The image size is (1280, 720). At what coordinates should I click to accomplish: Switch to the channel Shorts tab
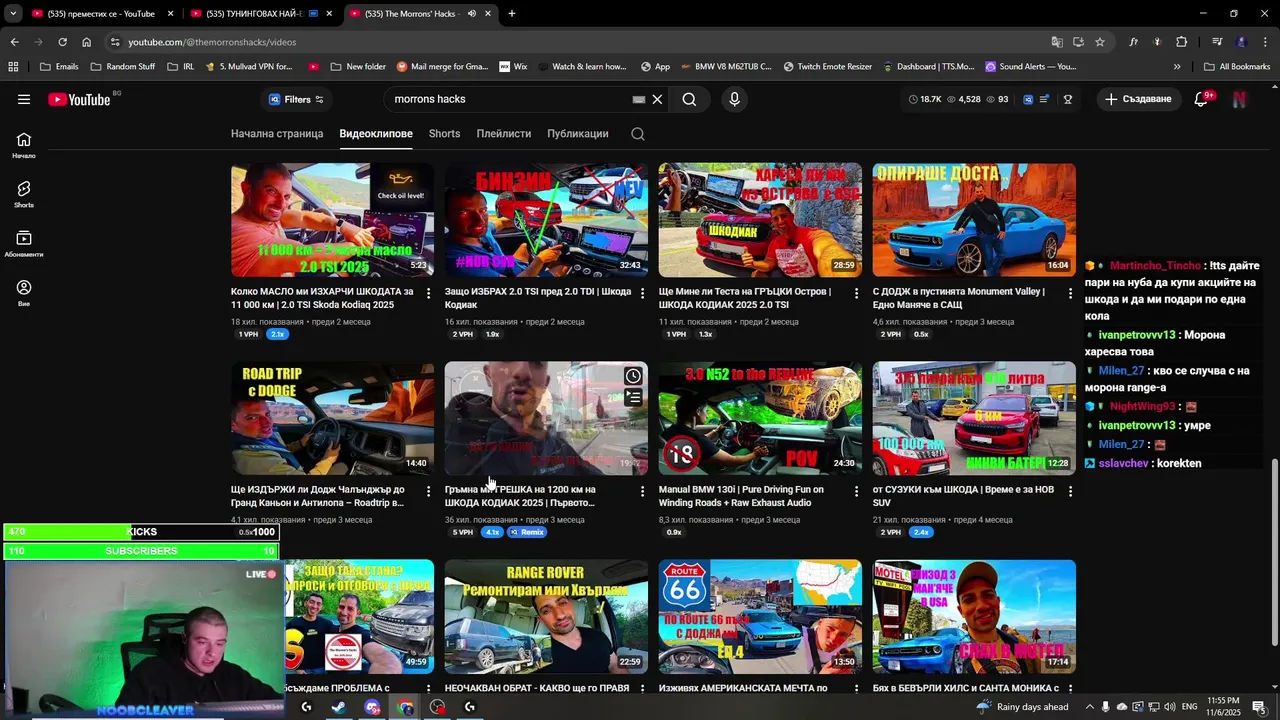[x=445, y=134]
